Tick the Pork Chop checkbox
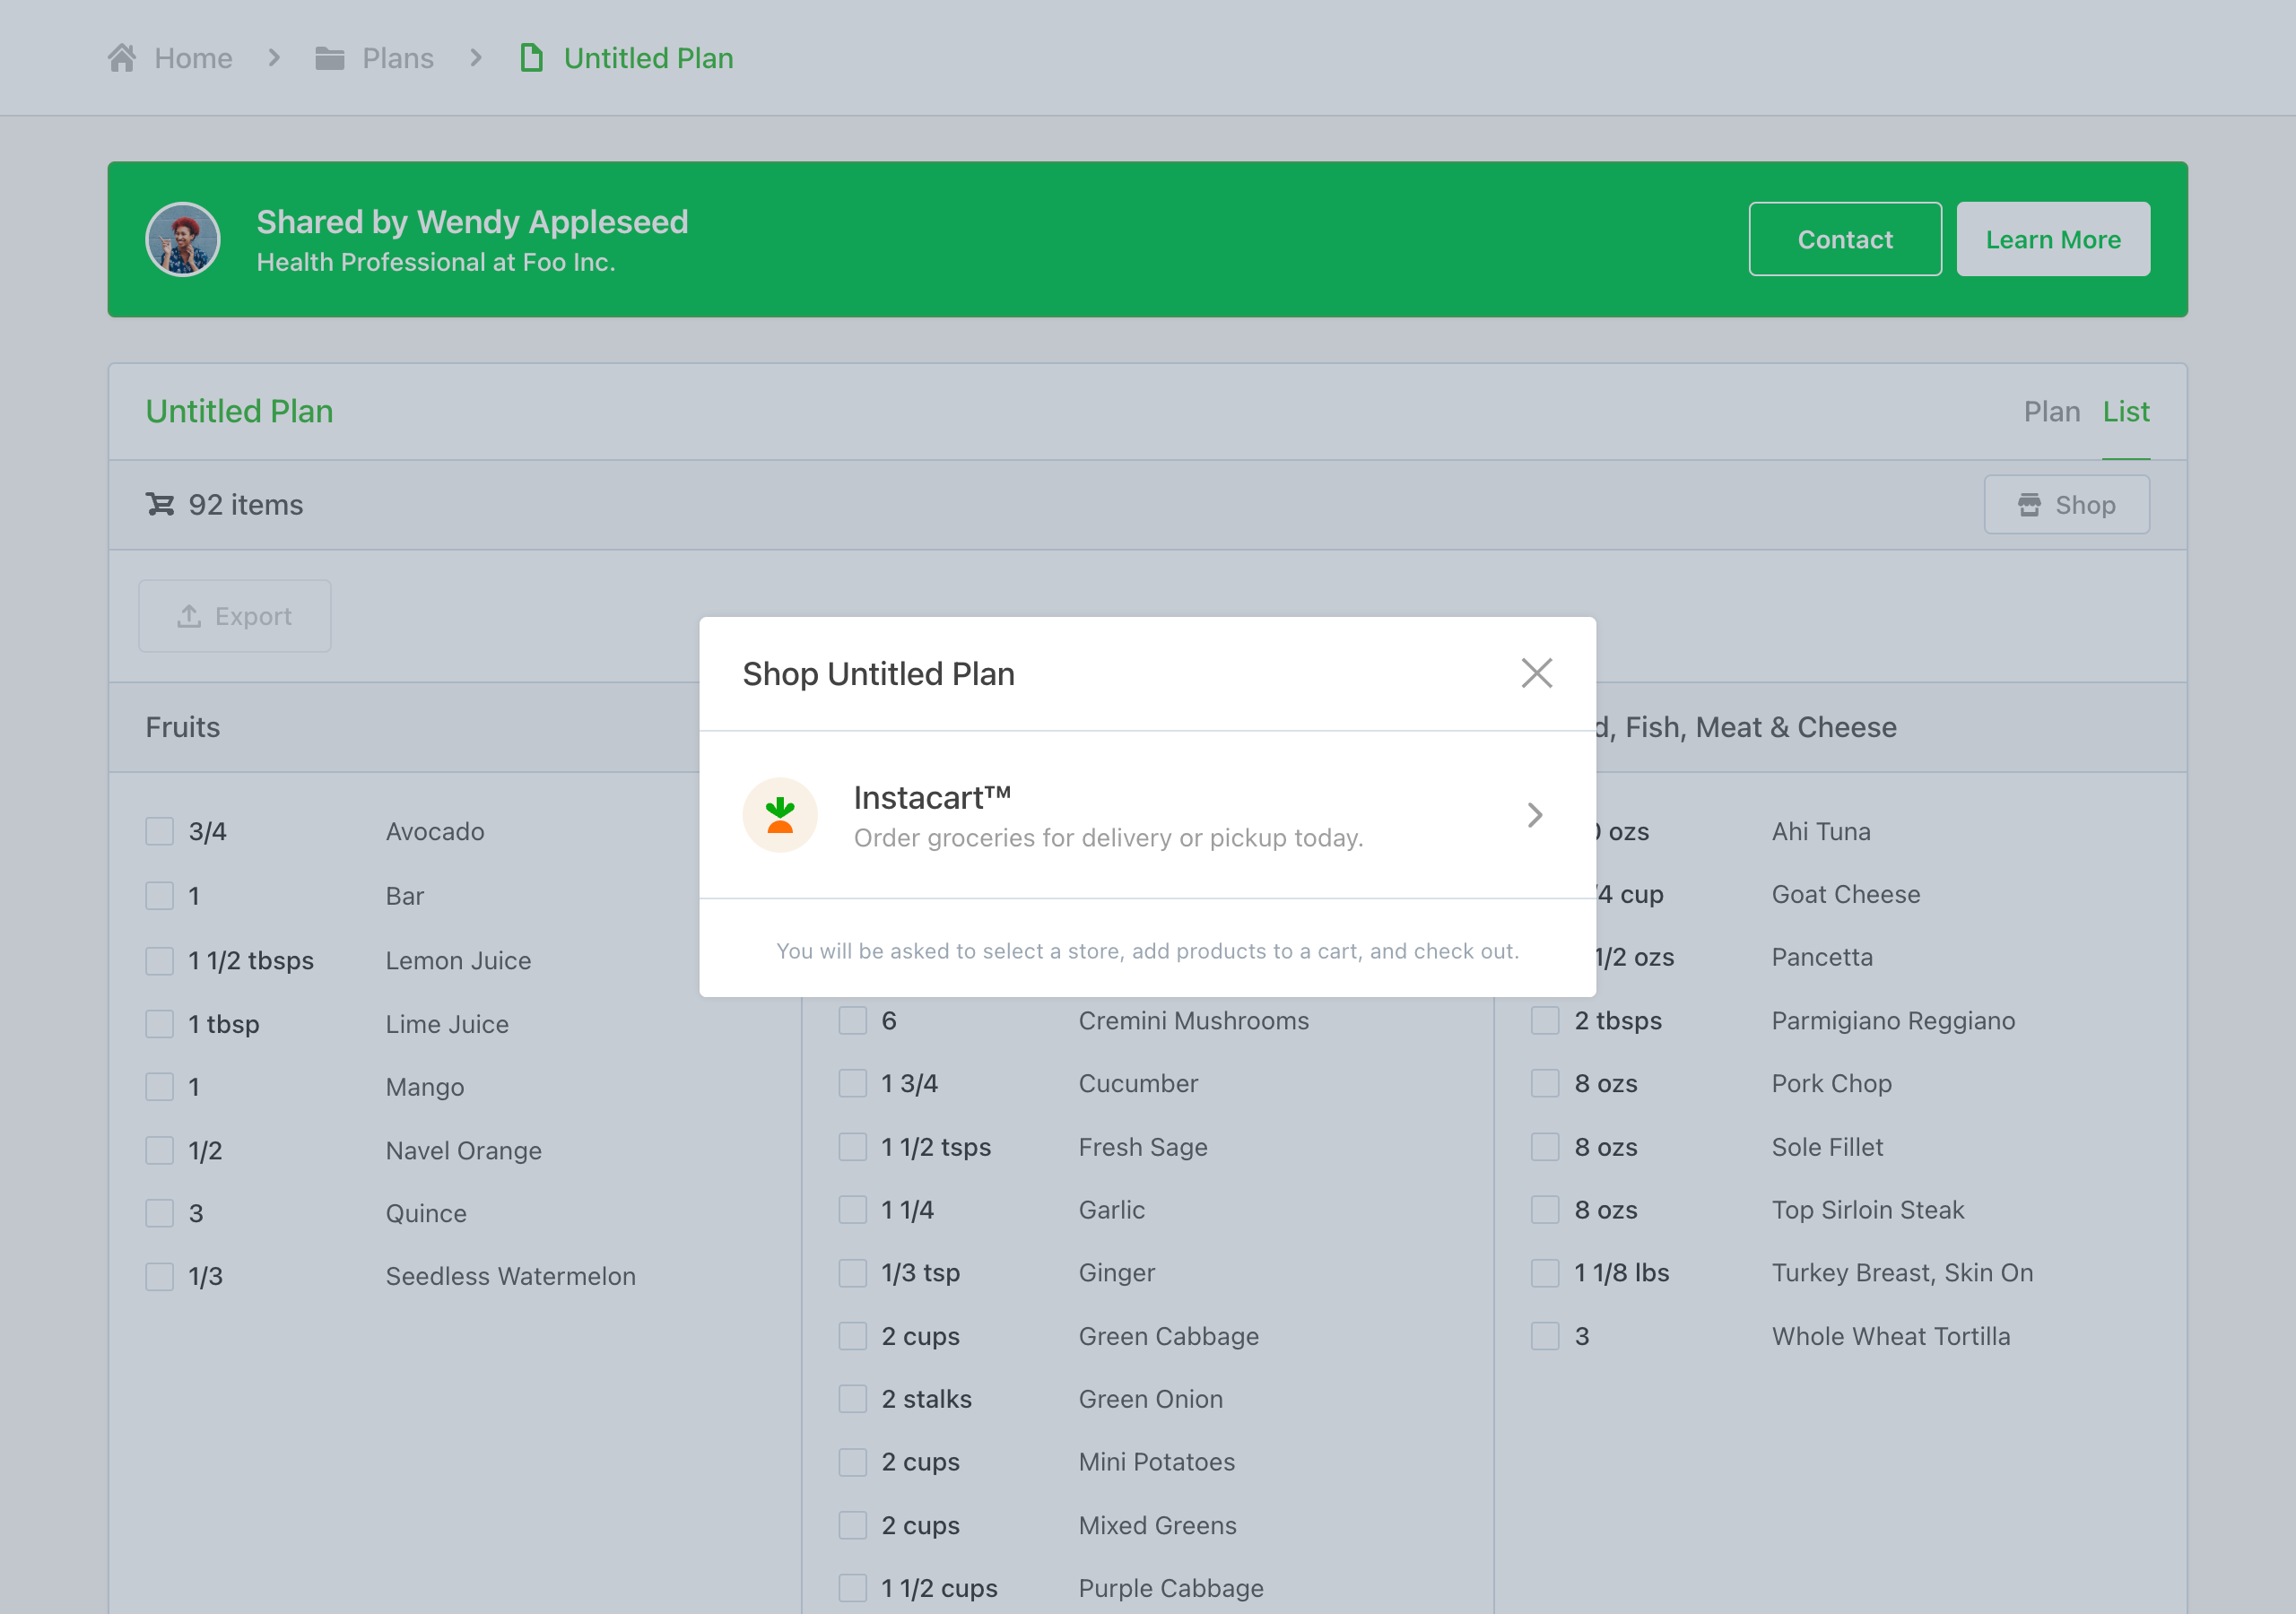This screenshot has height=1614, width=2296. [x=1545, y=1083]
